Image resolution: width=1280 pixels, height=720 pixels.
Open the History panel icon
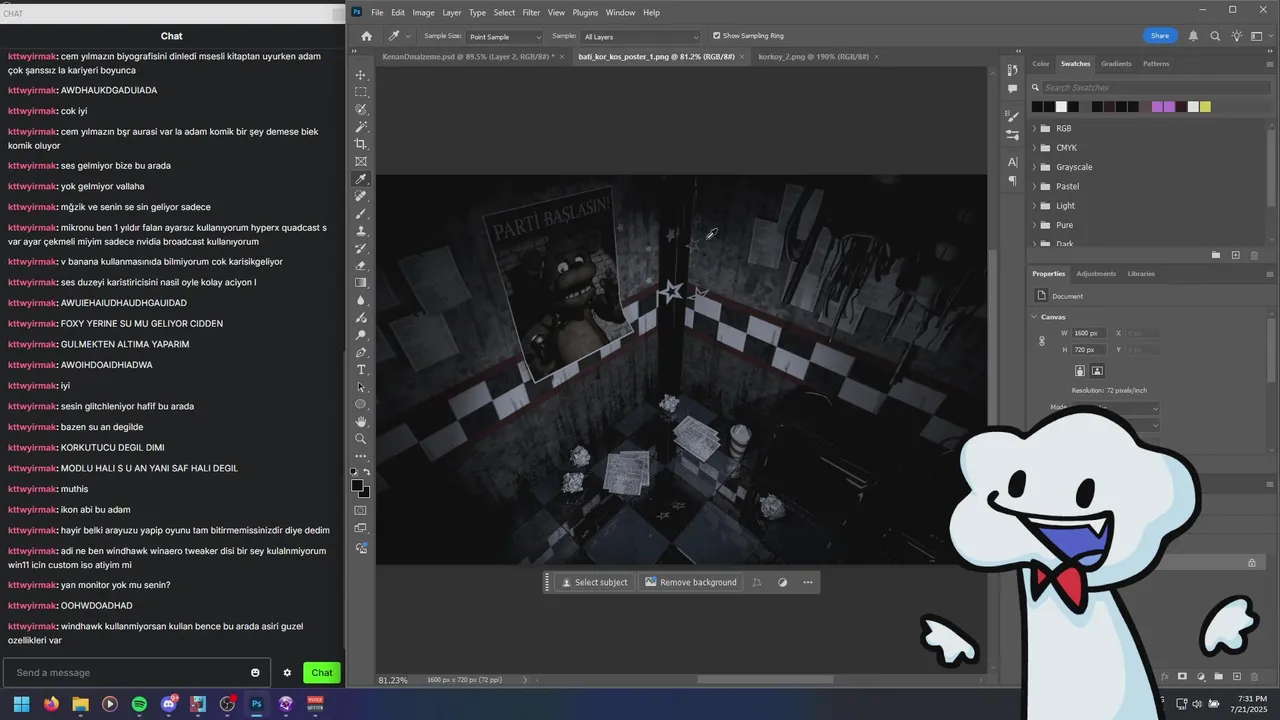coord(1012,70)
